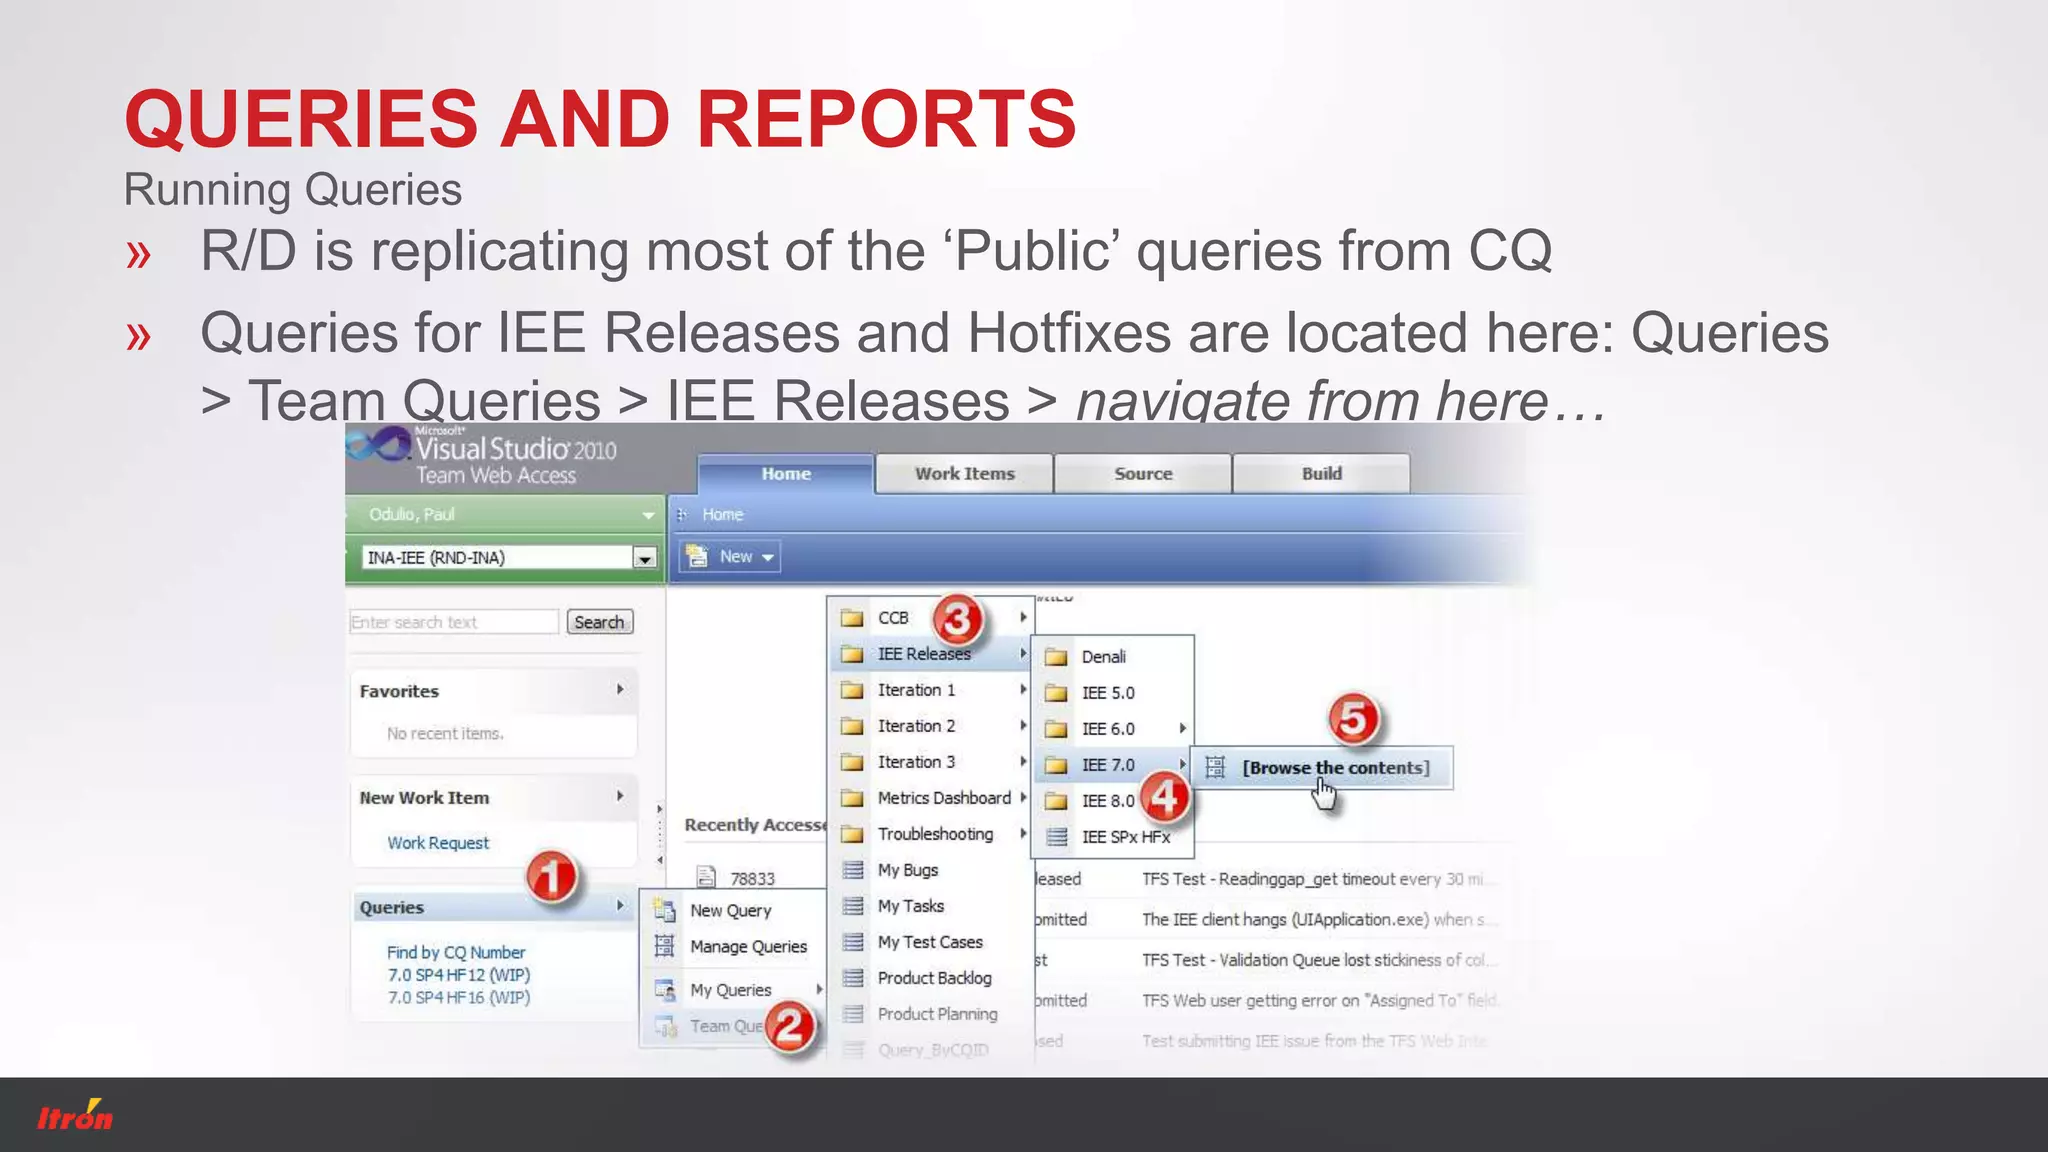Screen dimensions: 2048x1152
Task: Click the Product Backlog query icon
Action: click(x=852, y=978)
